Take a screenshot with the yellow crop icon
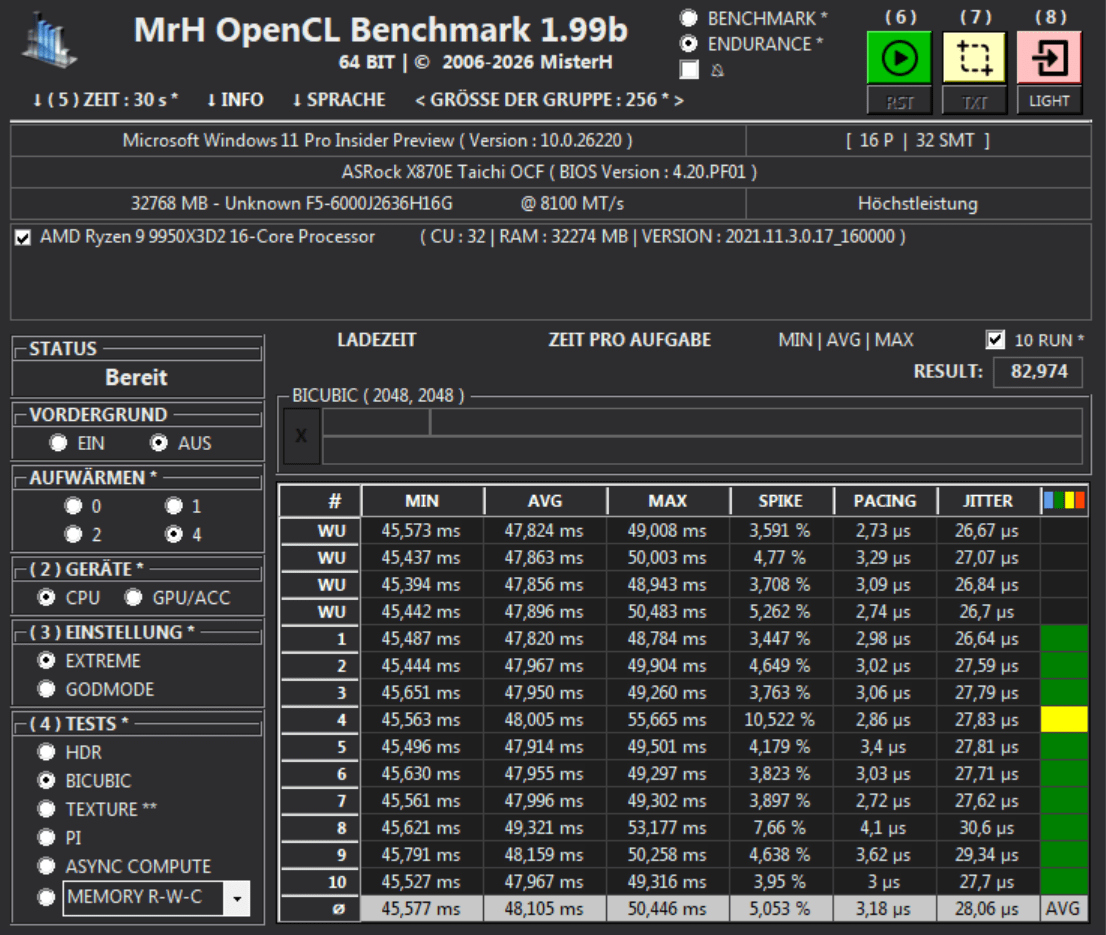 click(974, 58)
